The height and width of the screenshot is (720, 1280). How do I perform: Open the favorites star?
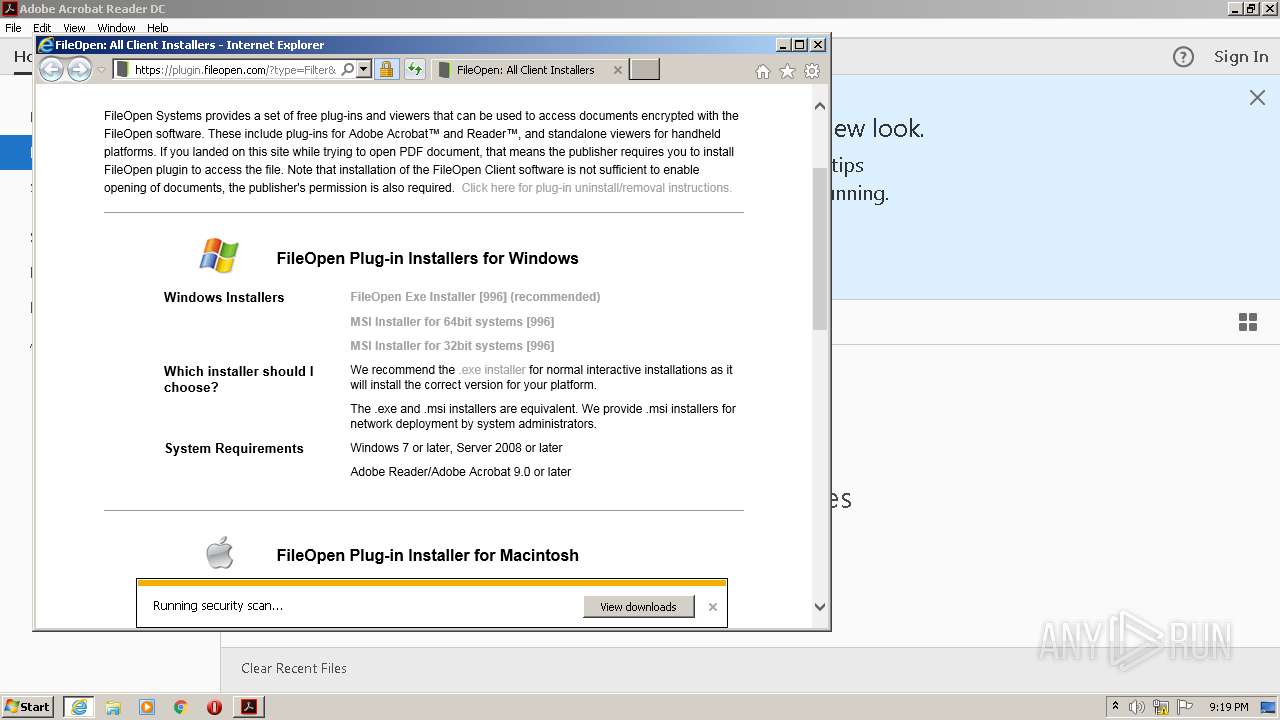point(787,71)
